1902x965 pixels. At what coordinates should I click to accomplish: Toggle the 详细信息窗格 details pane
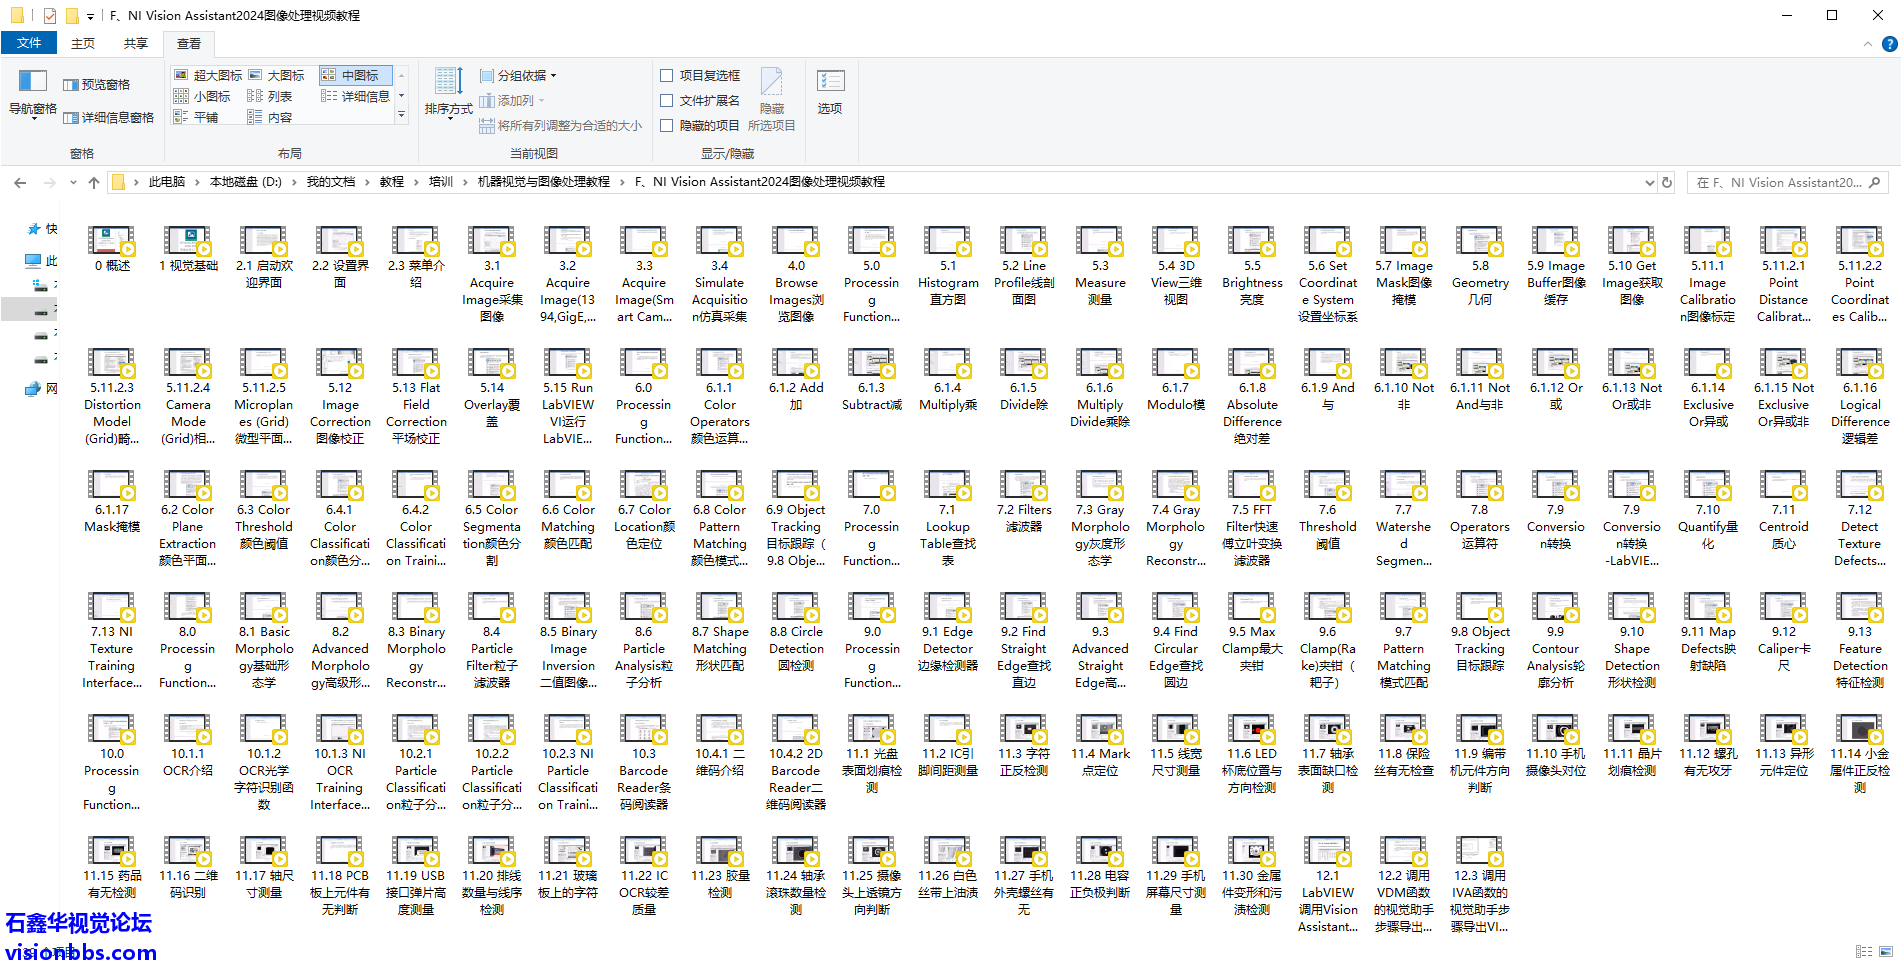[108, 118]
